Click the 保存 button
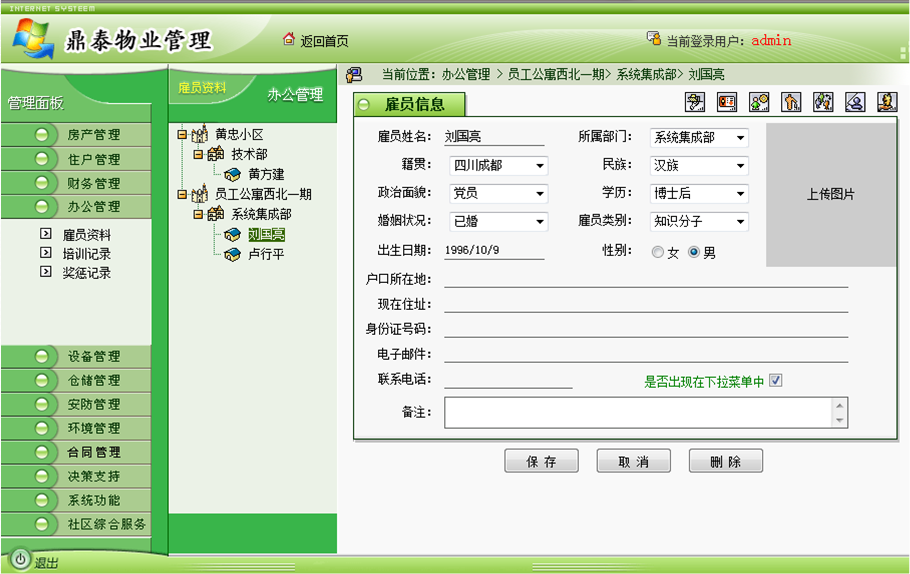This screenshot has height=574, width=910. (541, 461)
